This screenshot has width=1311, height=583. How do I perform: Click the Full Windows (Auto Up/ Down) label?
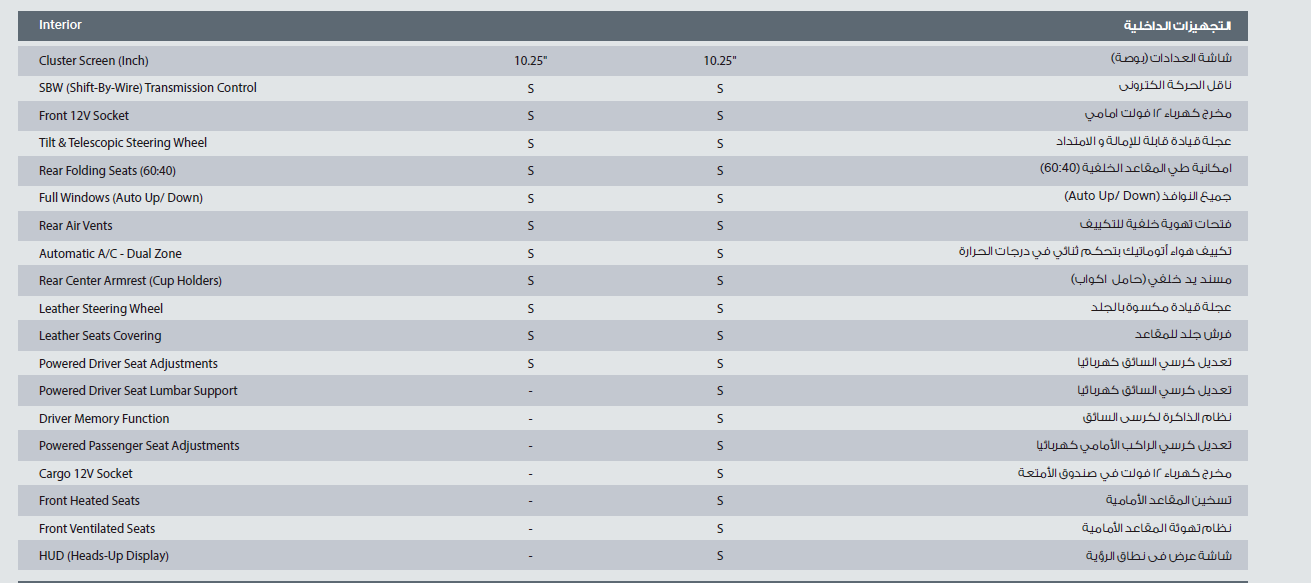[x=121, y=198]
